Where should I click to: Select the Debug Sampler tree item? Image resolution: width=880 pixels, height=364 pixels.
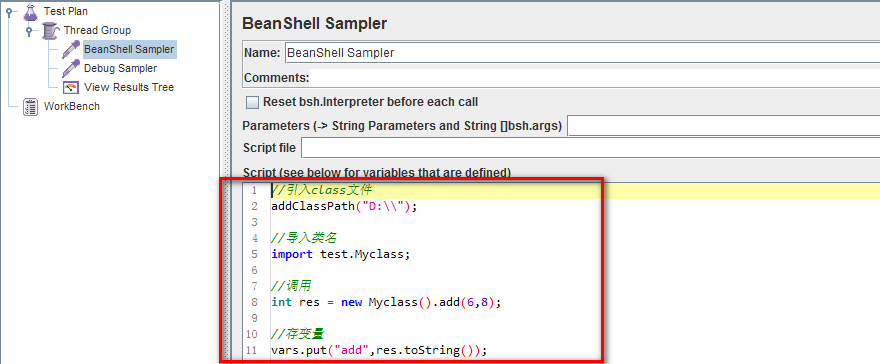pos(120,68)
